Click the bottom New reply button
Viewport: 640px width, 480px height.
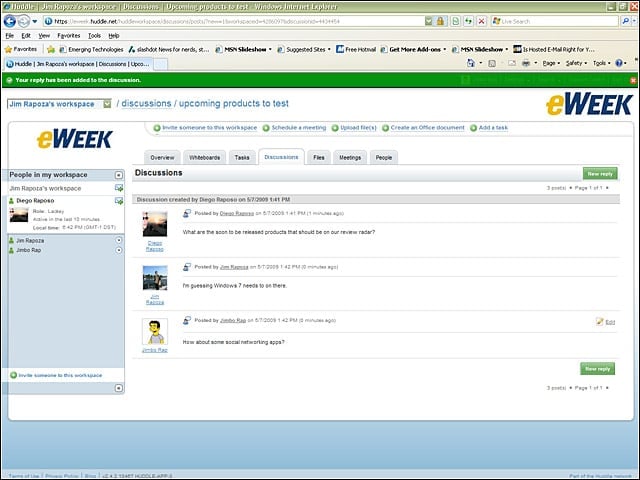click(x=598, y=369)
